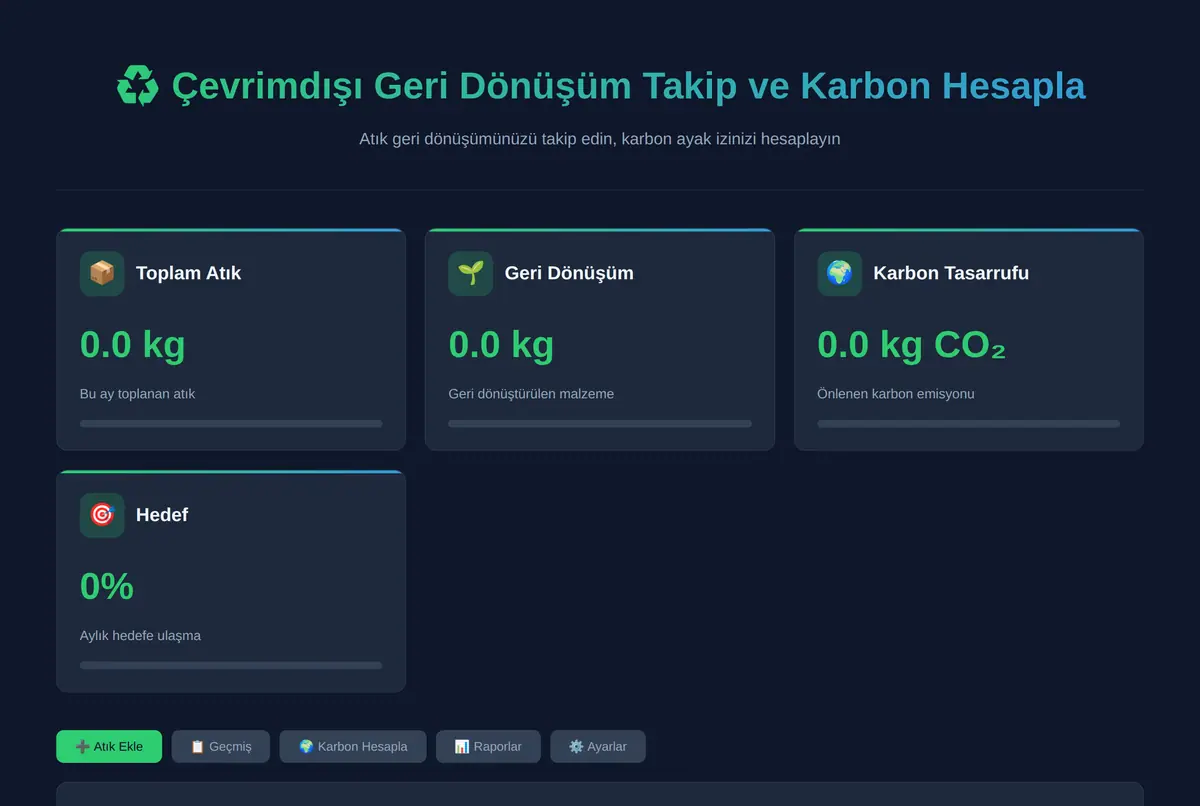Click the subtitle about karbon ayak izinizi
Image resolution: width=1200 pixels, height=806 pixels.
tap(600, 139)
